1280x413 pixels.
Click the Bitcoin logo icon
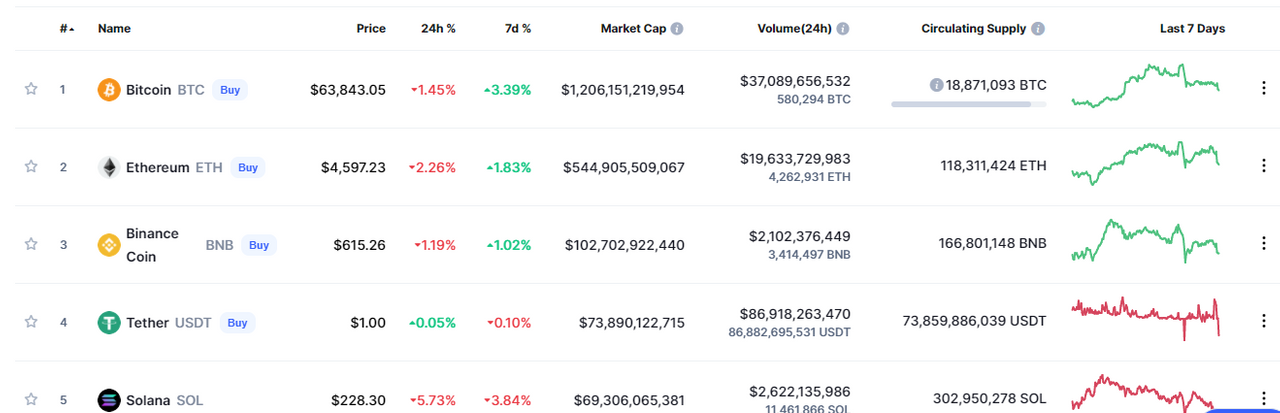pos(109,90)
